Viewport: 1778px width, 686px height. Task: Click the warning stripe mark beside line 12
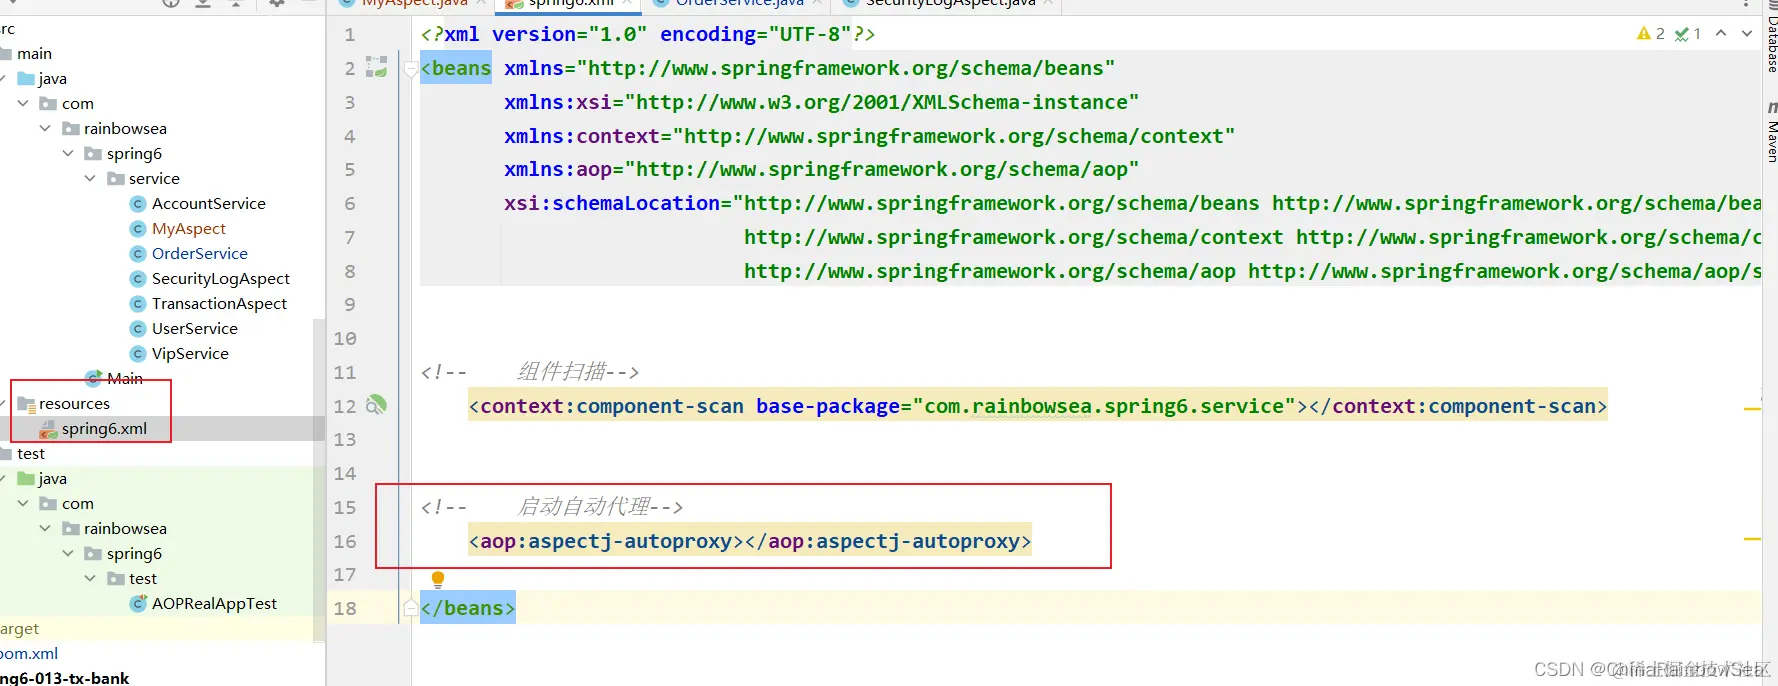1752,409
